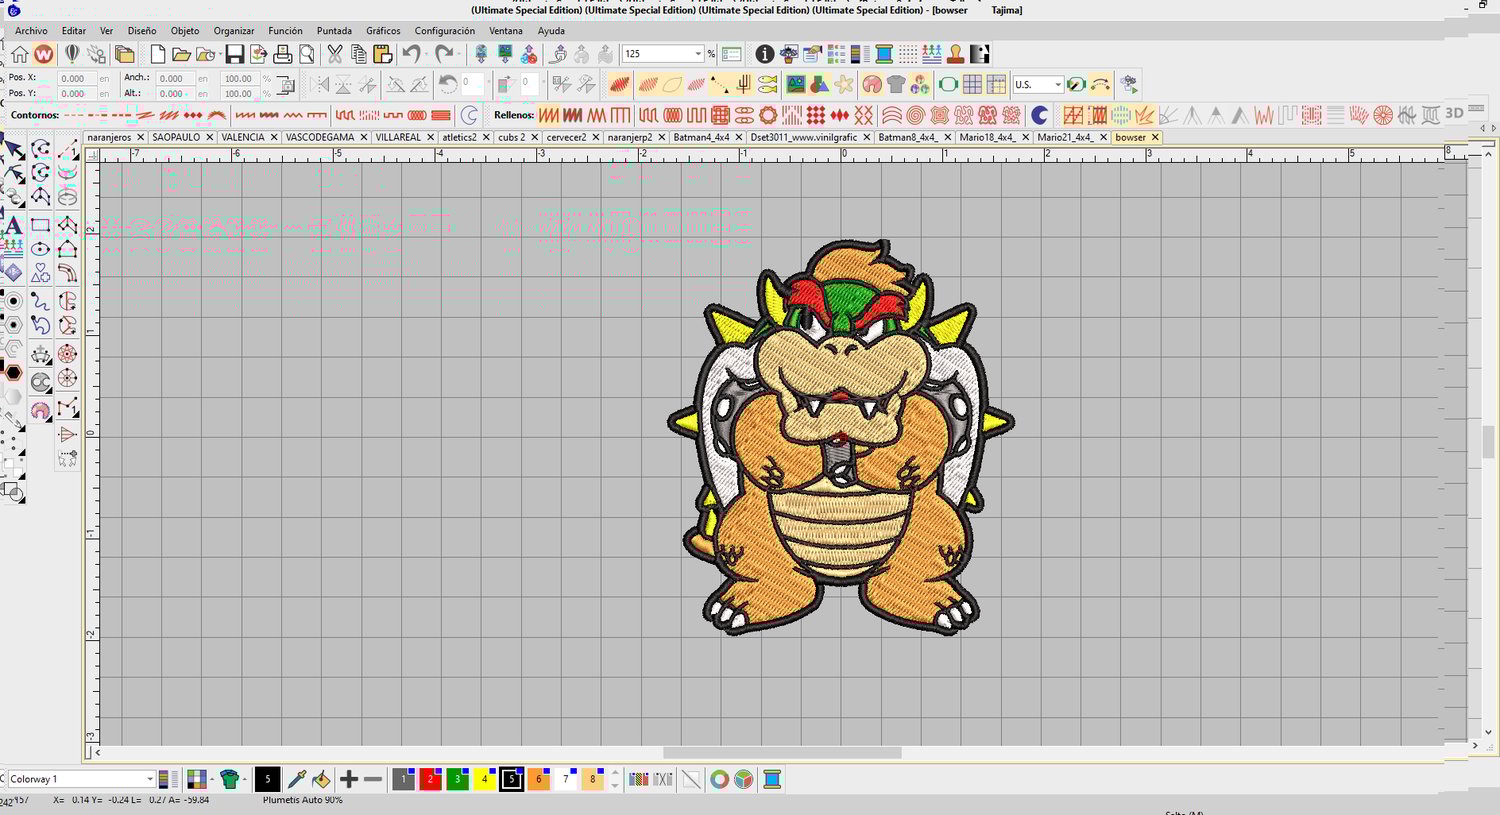The image size is (1500, 815).
Task: Save the design with the floppy icon
Action: 235,54
